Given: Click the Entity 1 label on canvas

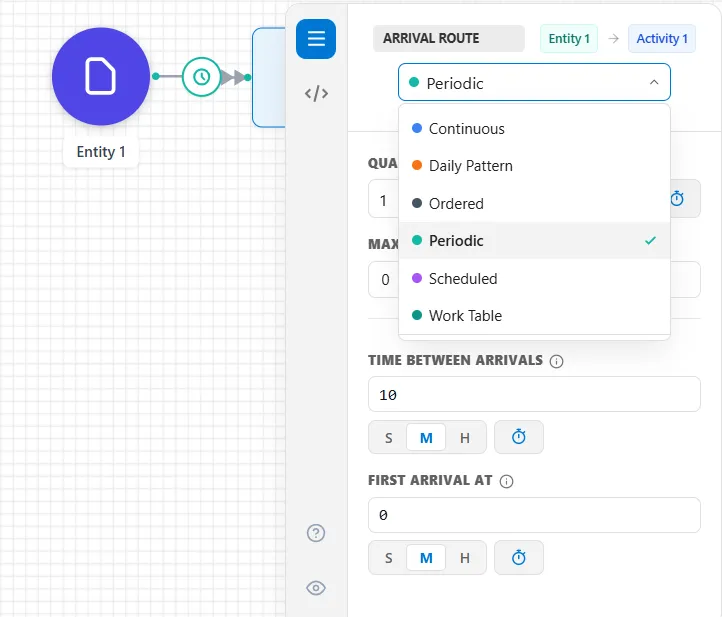Looking at the screenshot, I should pos(101,151).
